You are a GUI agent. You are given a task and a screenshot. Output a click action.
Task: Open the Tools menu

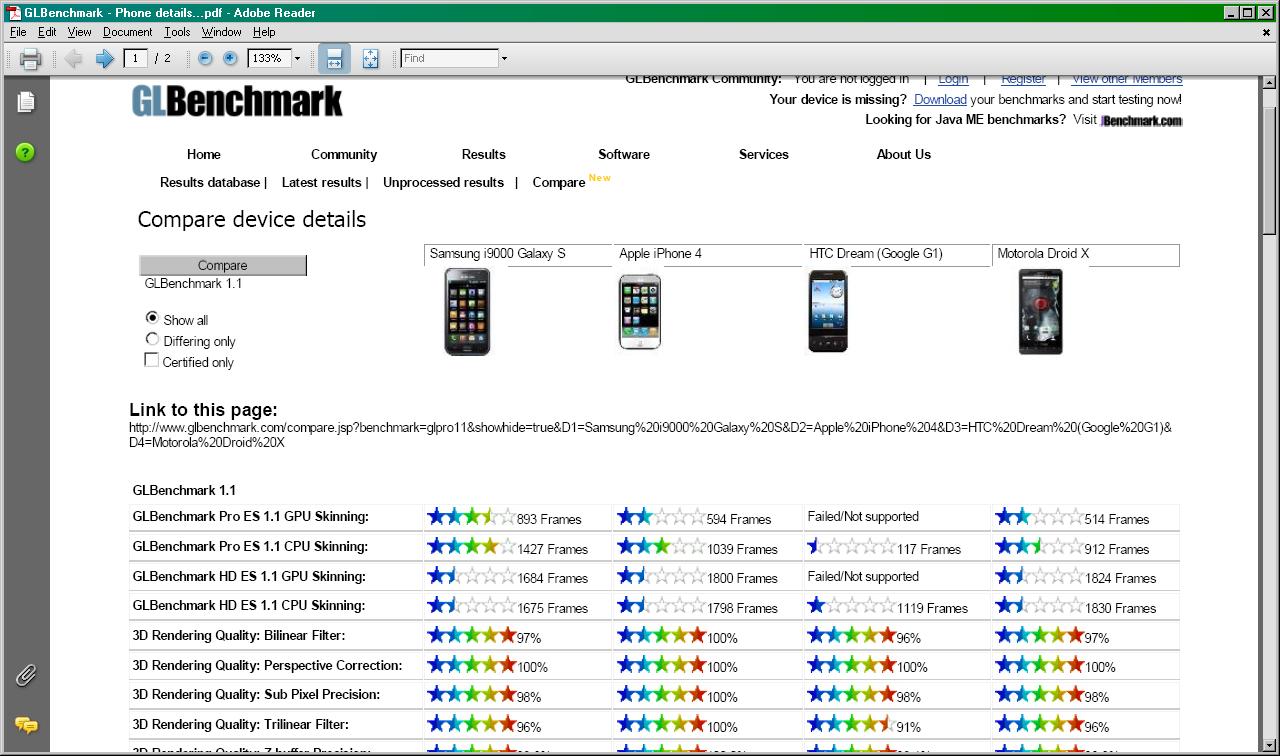(177, 32)
